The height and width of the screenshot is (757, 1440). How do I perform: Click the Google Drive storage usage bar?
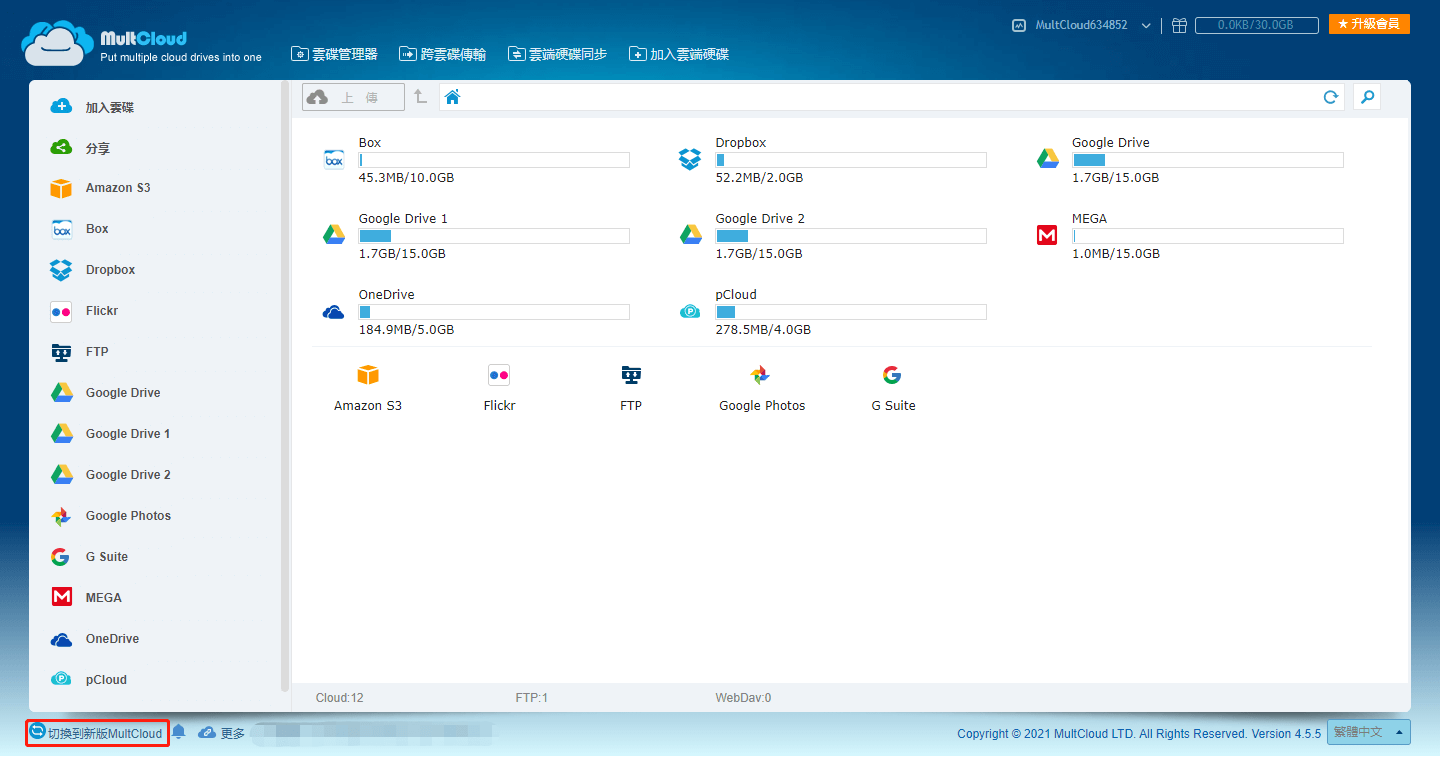1207,160
